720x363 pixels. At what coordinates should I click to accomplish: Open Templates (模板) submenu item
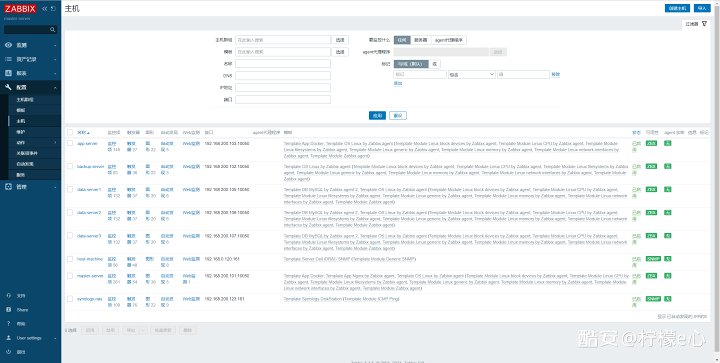[x=21, y=110]
